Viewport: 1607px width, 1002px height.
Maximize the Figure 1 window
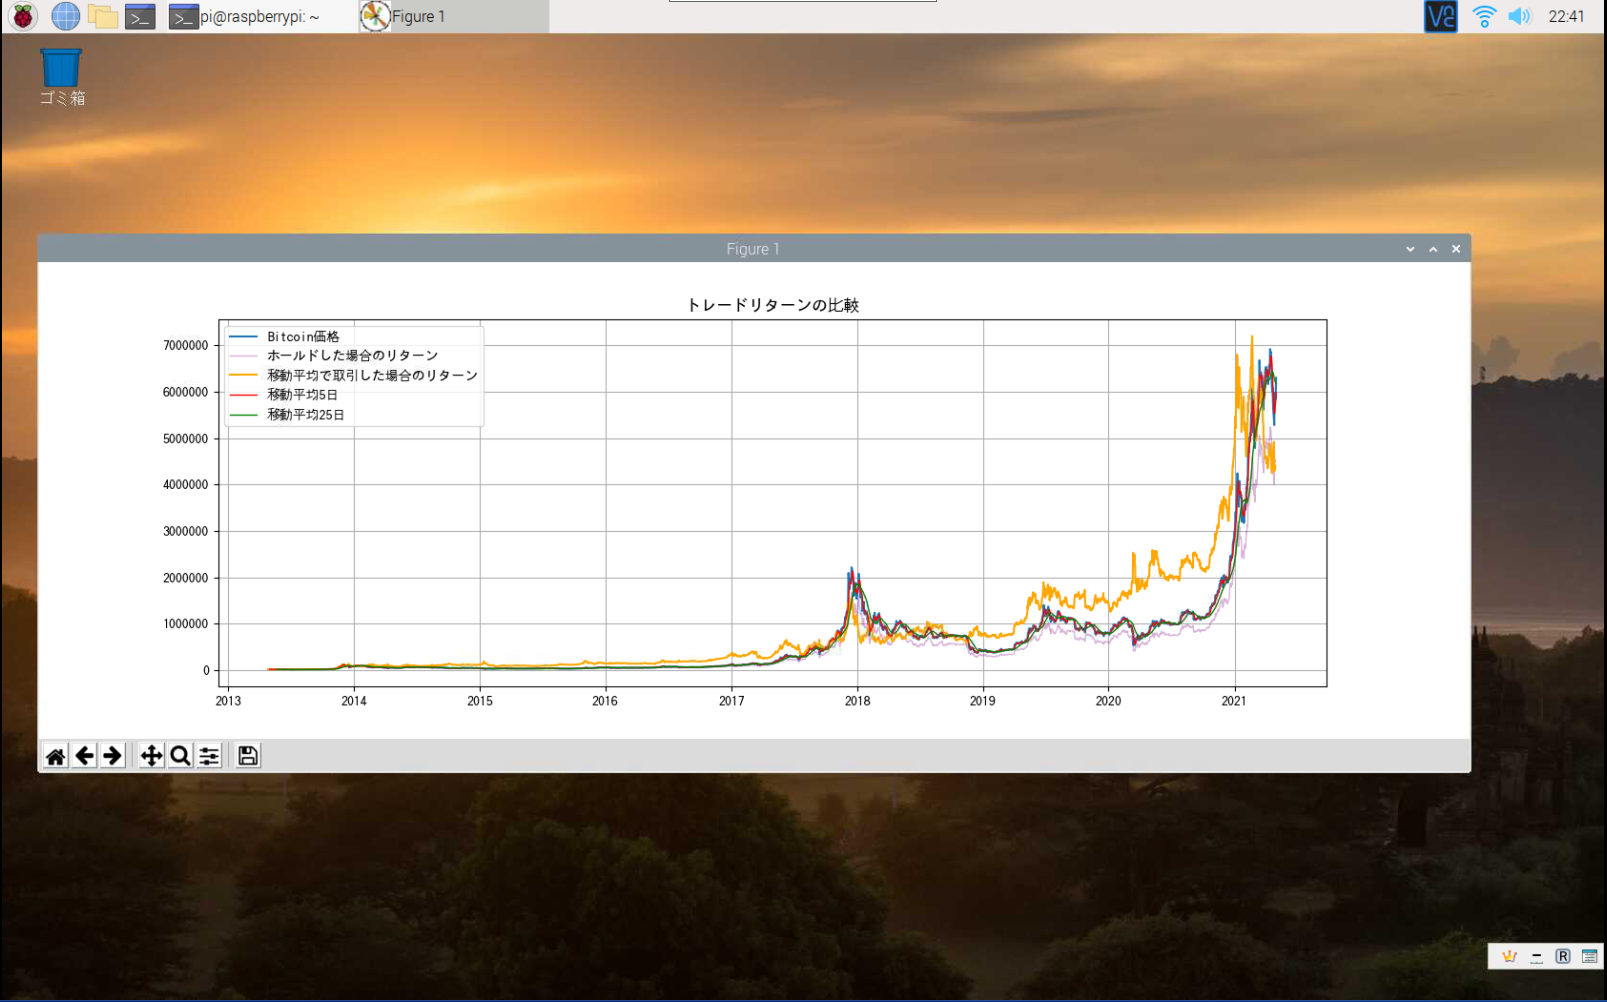click(x=1433, y=249)
